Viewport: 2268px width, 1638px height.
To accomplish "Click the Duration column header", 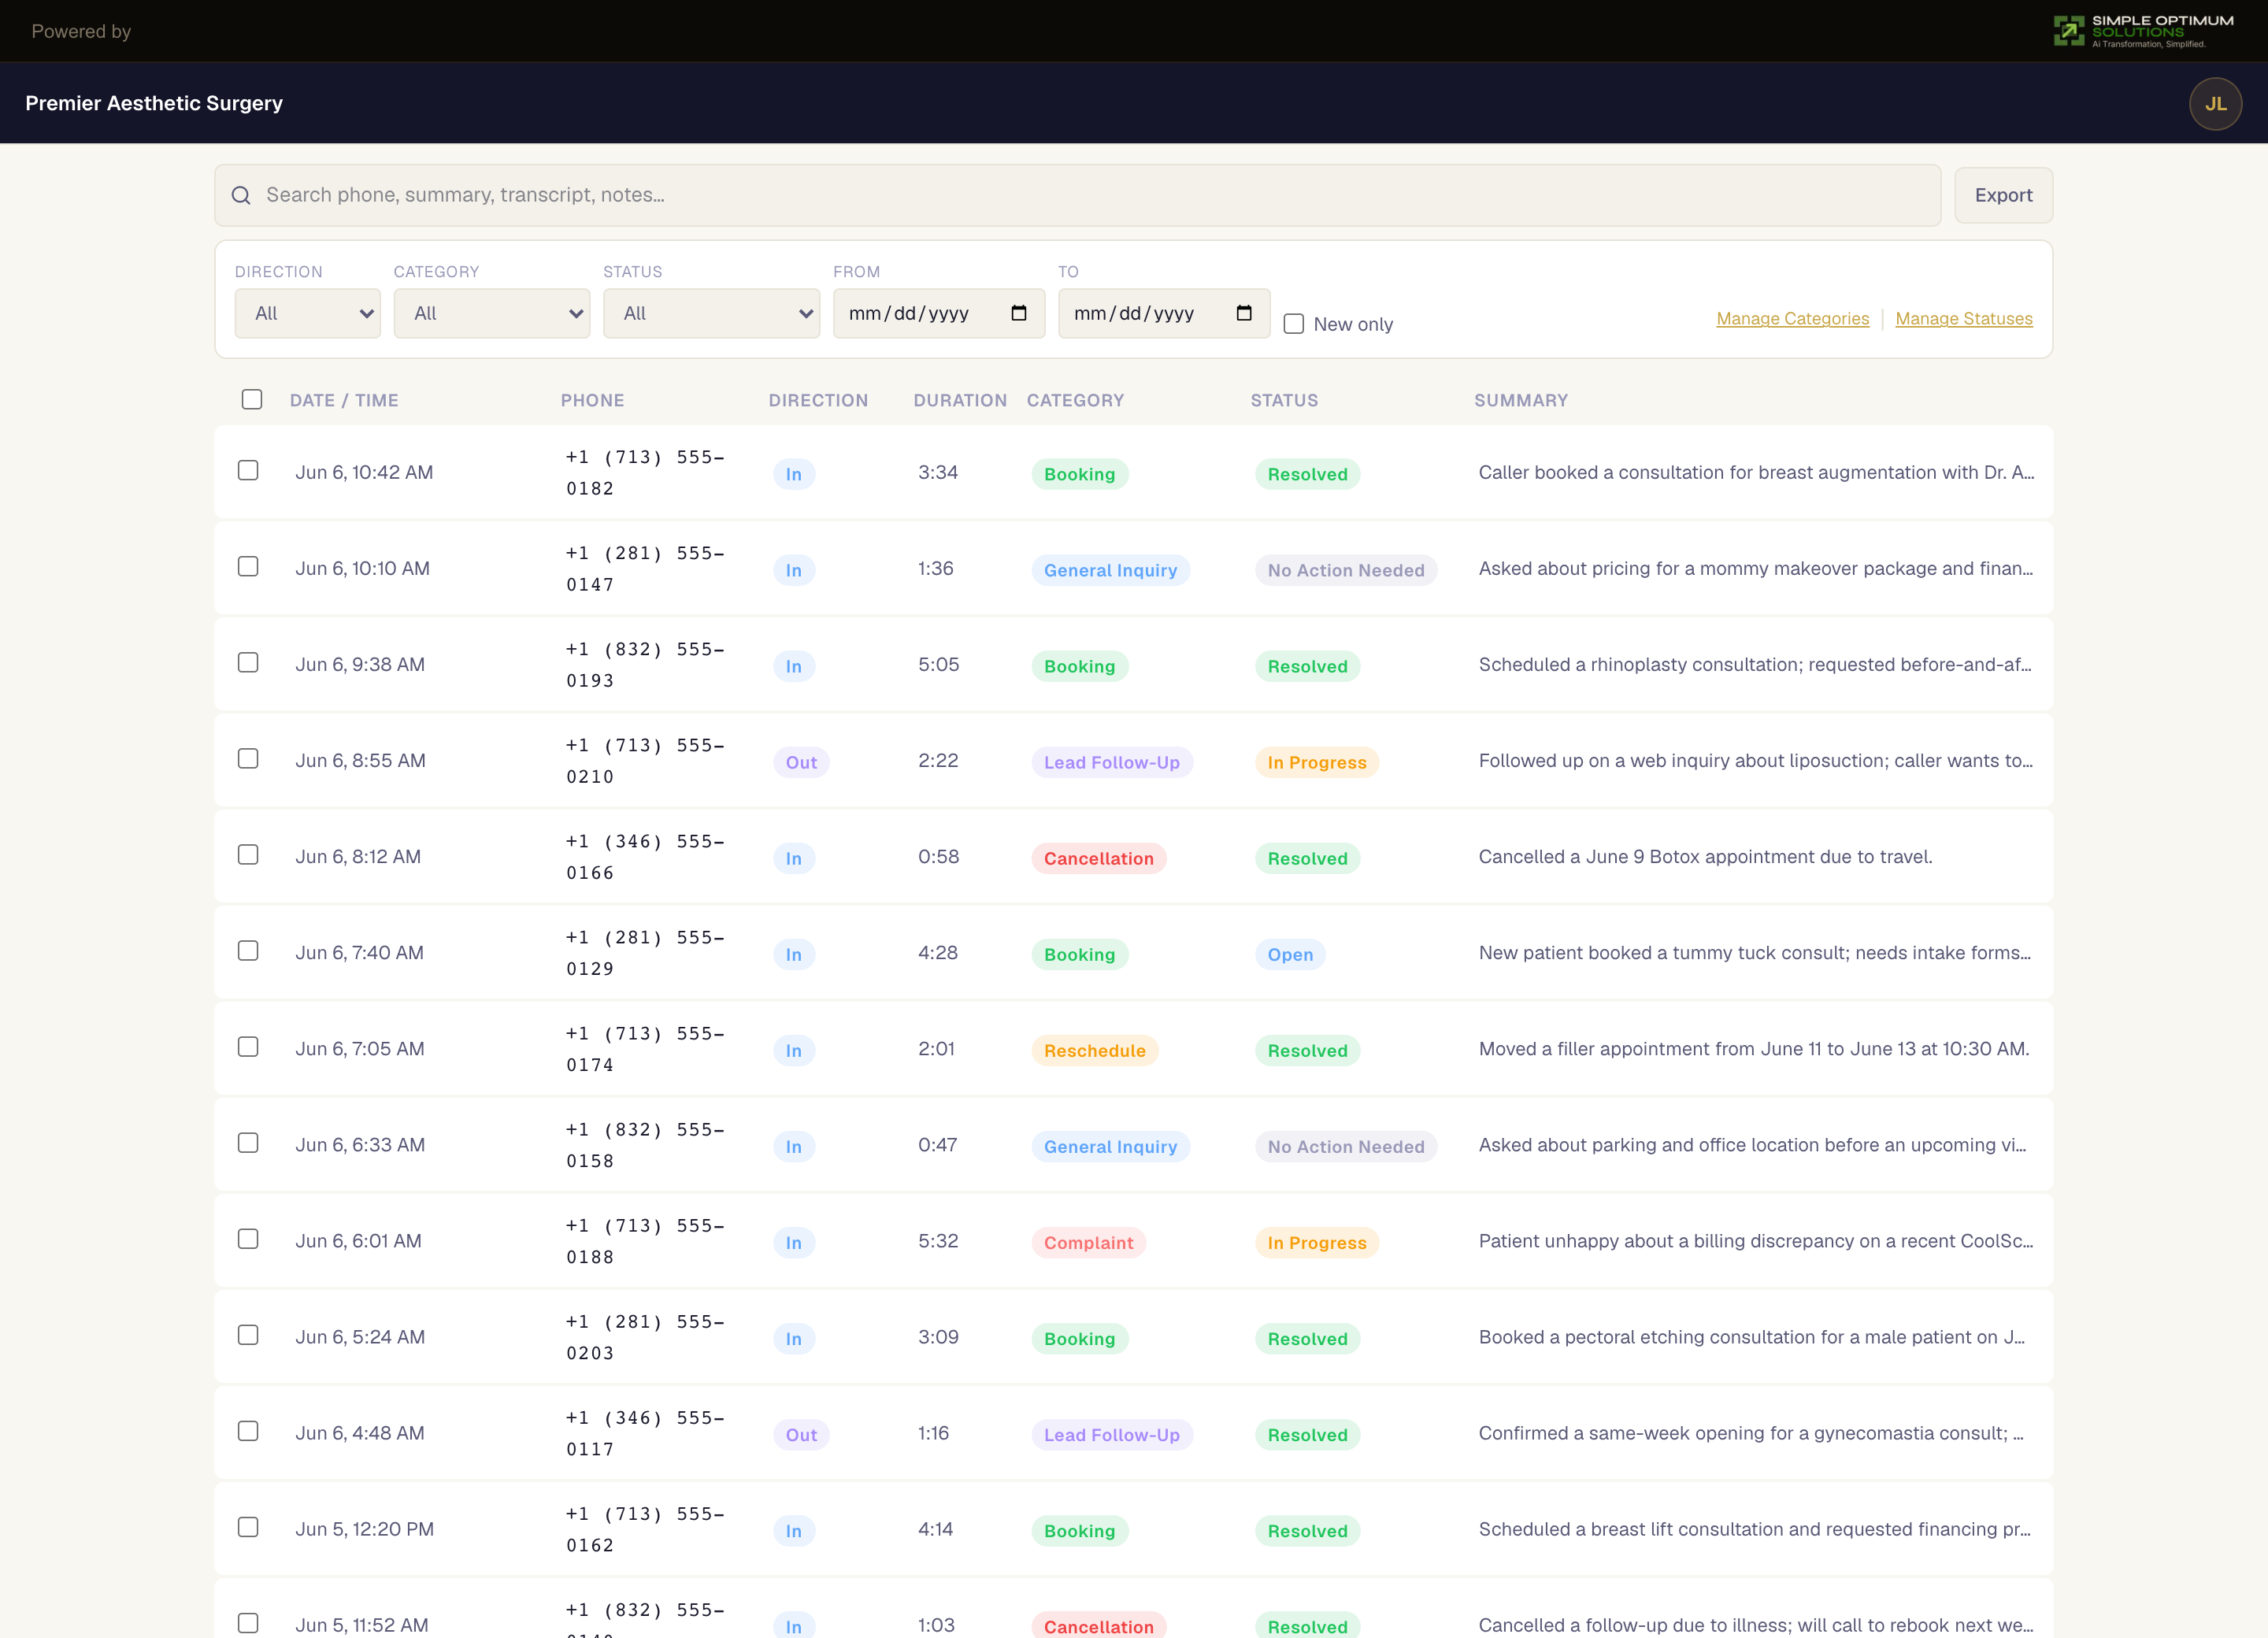I will point(959,400).
